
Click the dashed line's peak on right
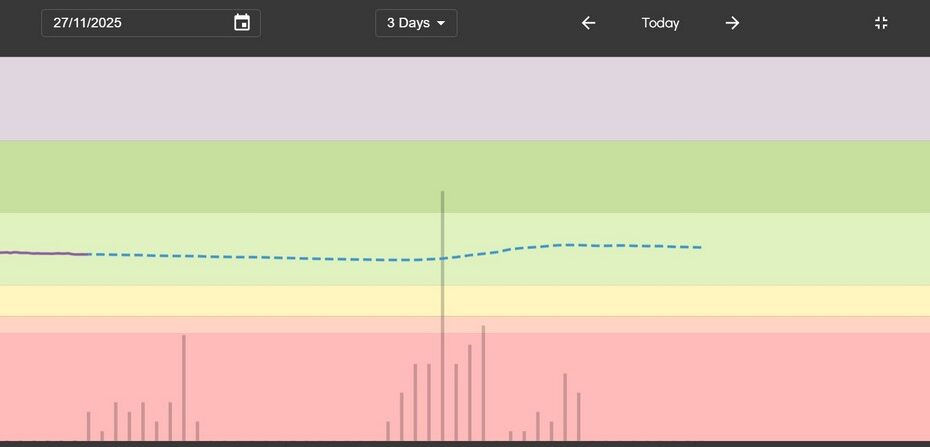point(570,244)
